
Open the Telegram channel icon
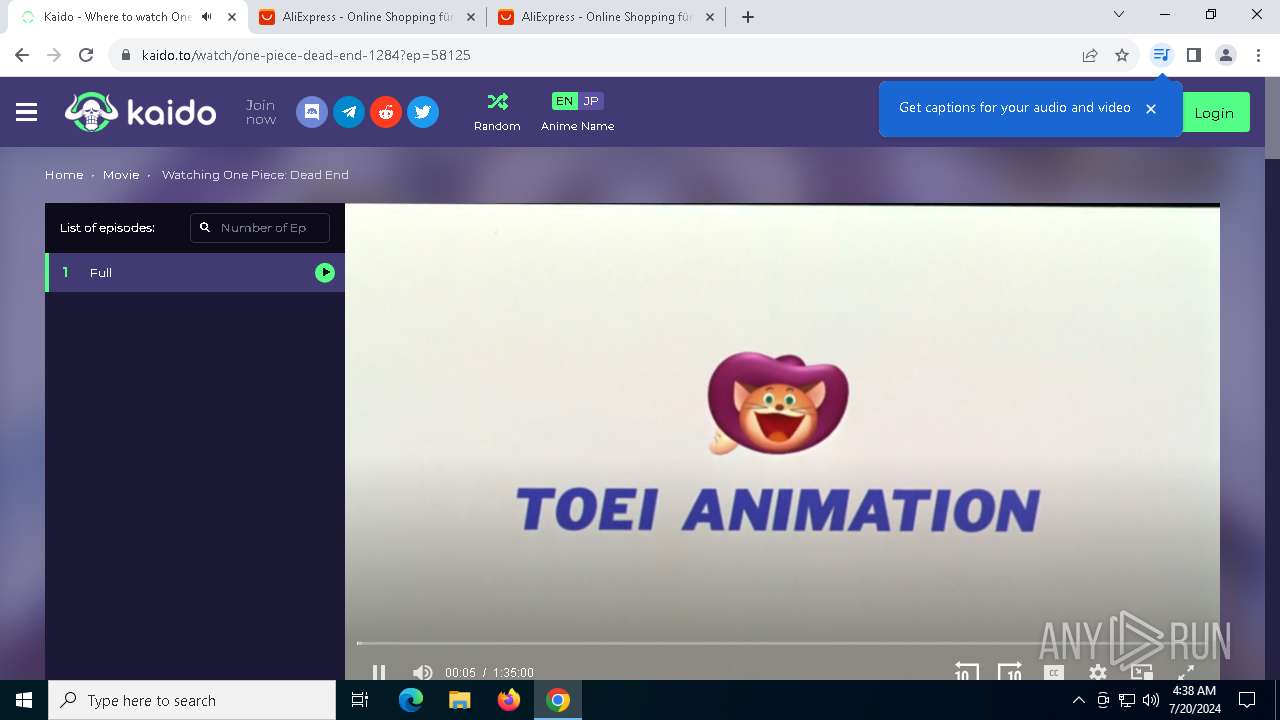click(x=349, y=112)
